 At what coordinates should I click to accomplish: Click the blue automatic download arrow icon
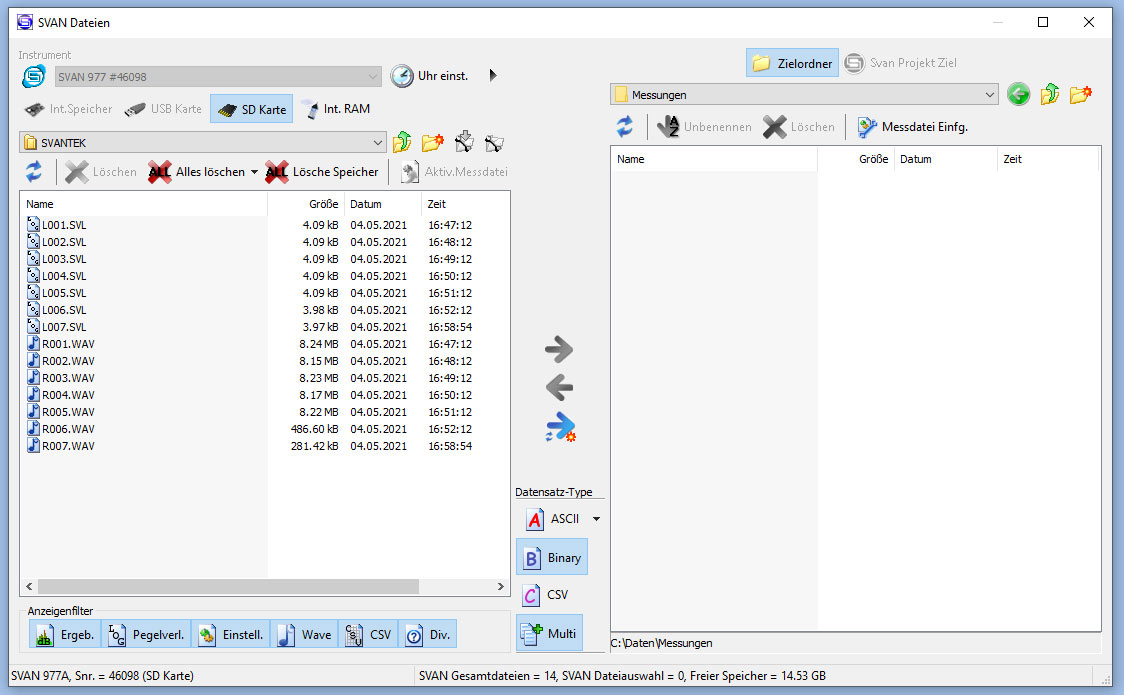point(561,427)
